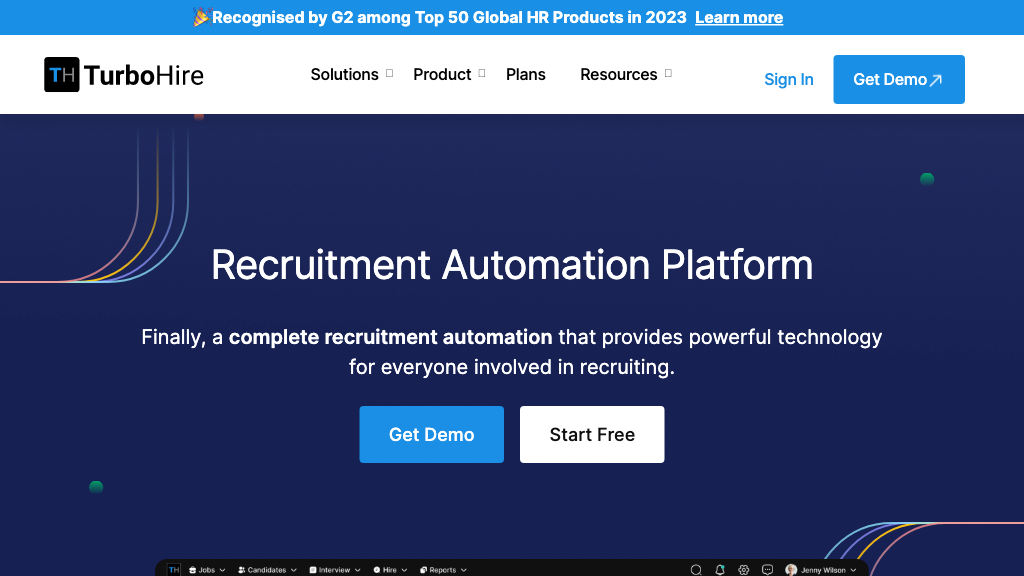Open the notifications bell in preview
Screen dimensions: 1024x576
point(720,570)
